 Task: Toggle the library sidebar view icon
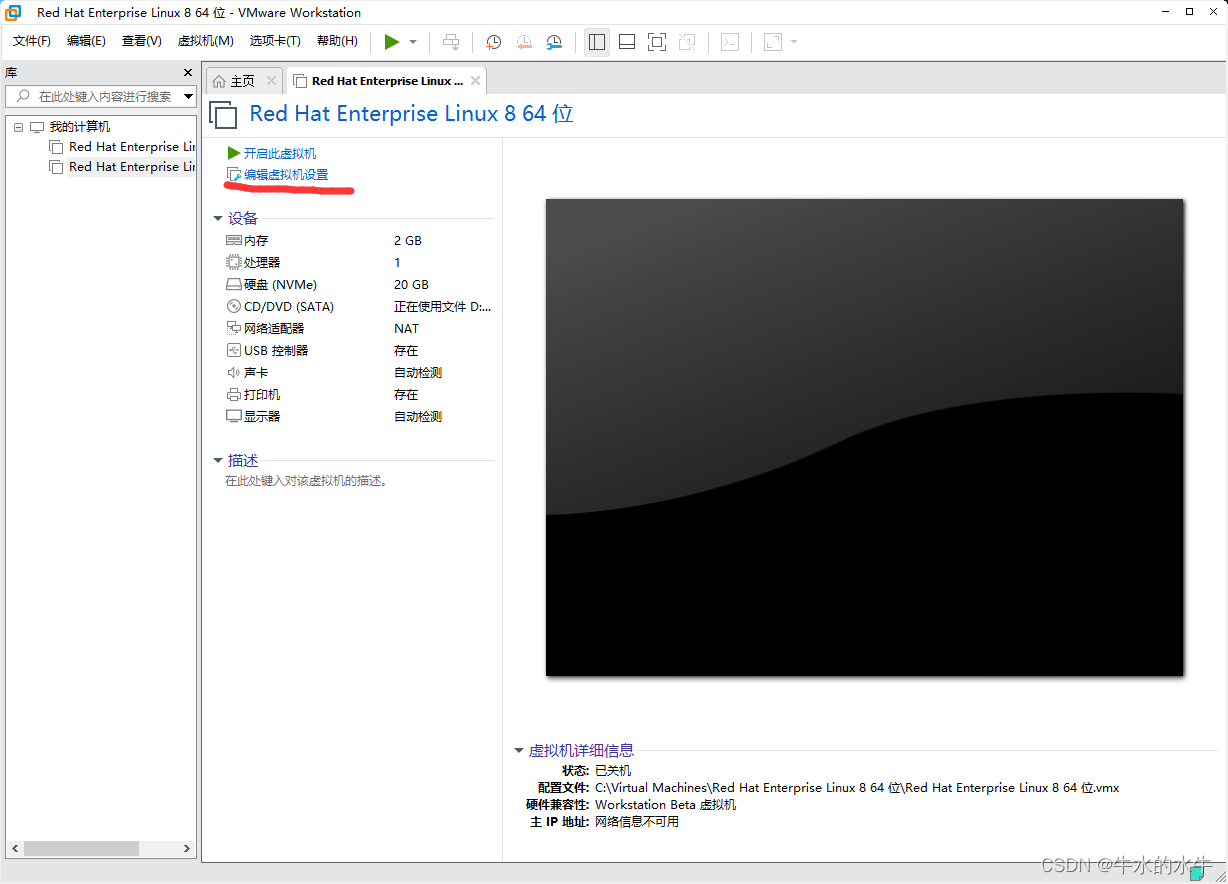click(x=597, y=42)
